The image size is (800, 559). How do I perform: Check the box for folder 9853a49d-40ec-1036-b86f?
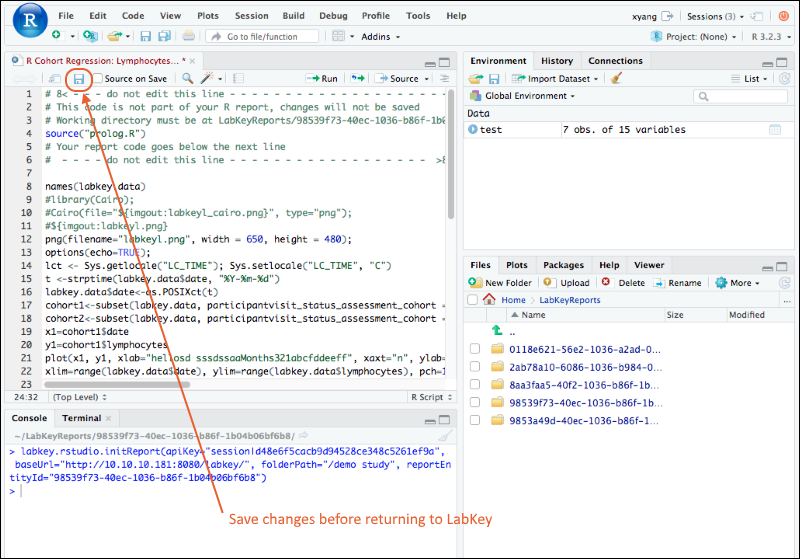[474, 420]
